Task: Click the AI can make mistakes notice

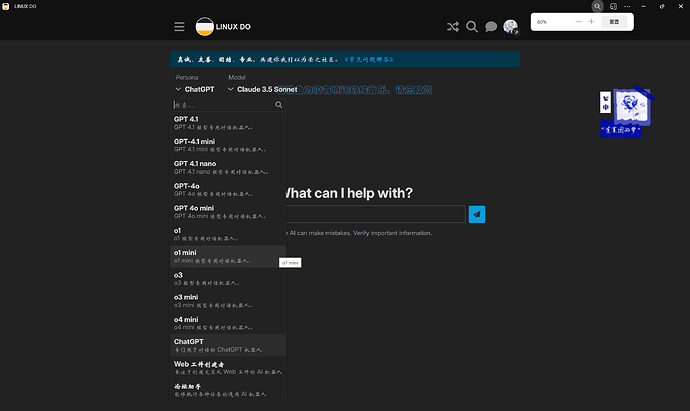Action: (x=359, y=233)
